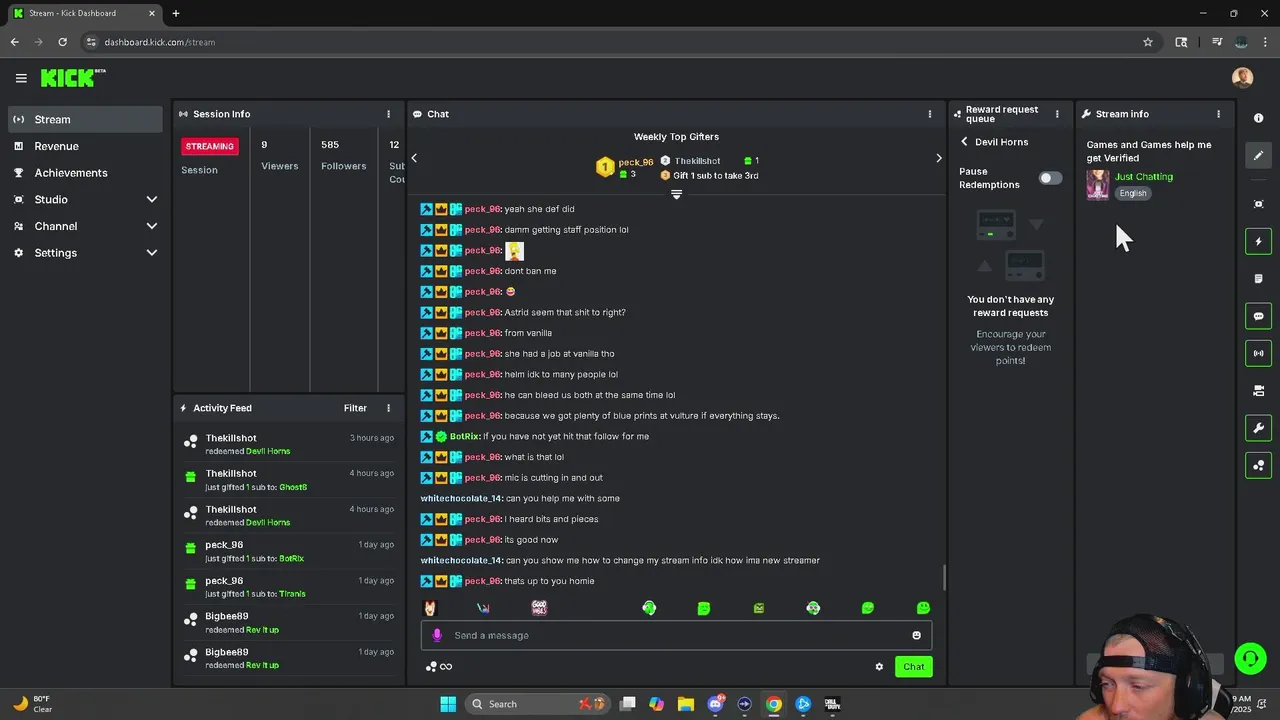Click the Windows taskbar Search box

point(536,704)
